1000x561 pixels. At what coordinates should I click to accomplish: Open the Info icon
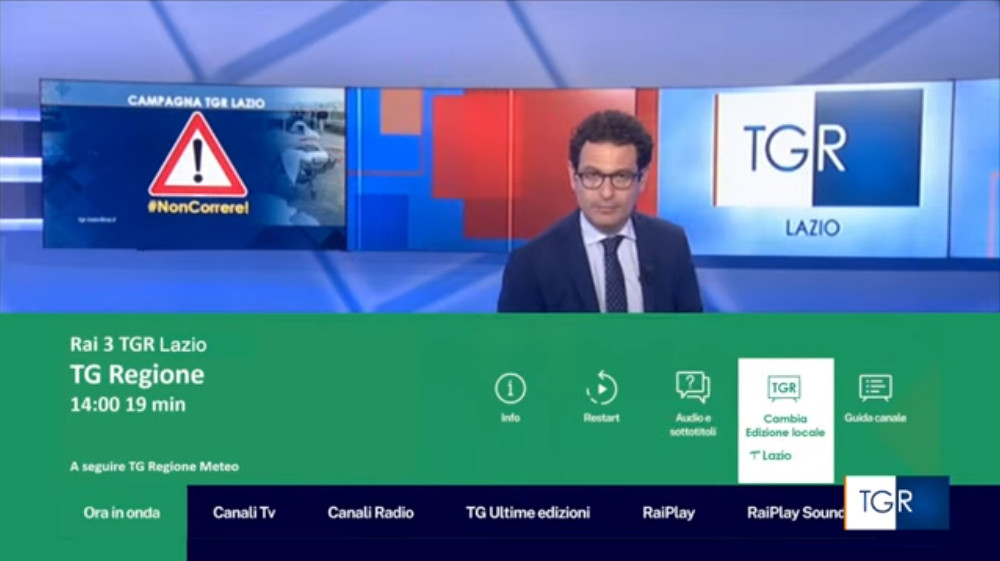510,388
